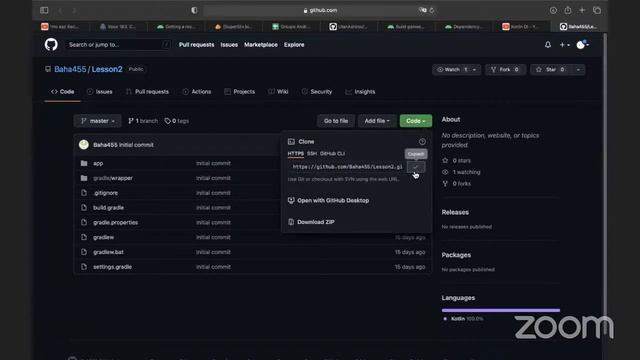Screen dimensions: 640x360
Task: View the 0 tags link
Action: [x=176, y=121]
